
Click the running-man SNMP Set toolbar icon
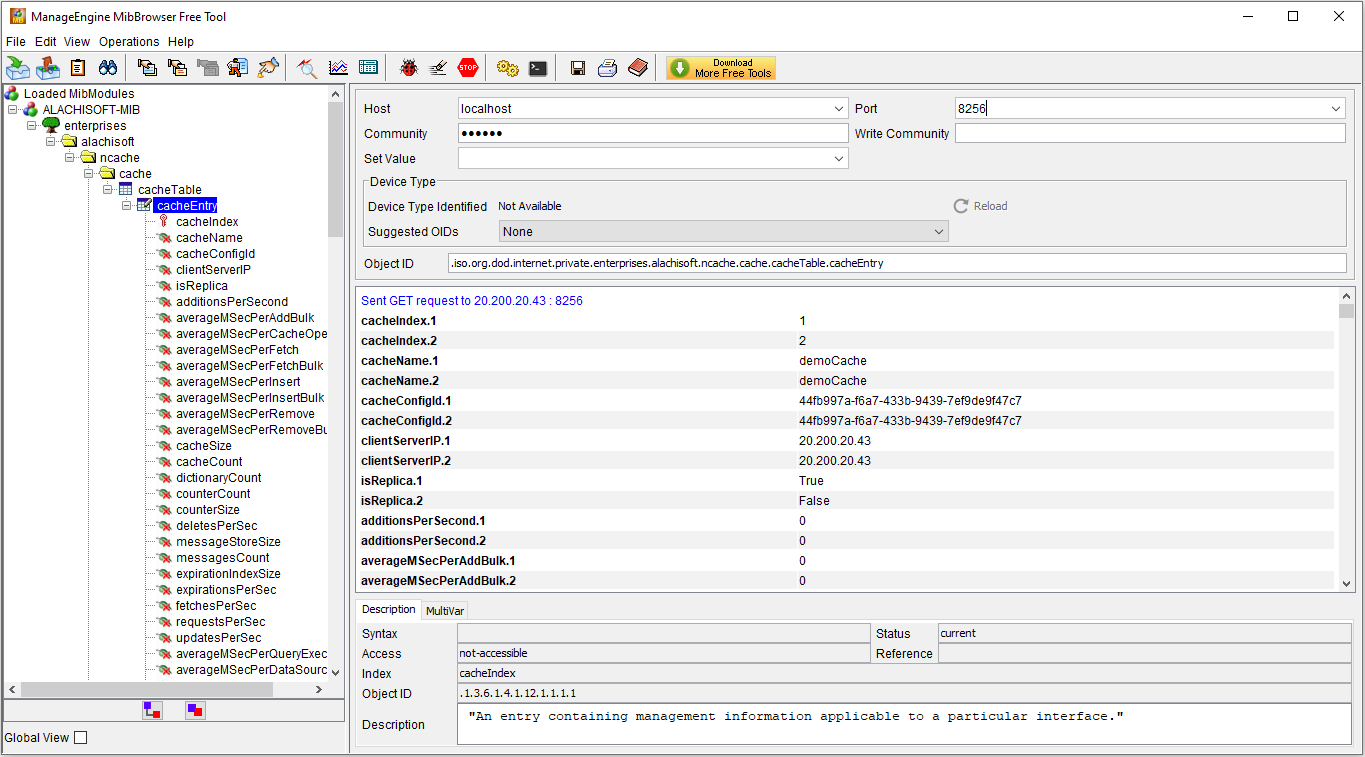click(238, 68)
